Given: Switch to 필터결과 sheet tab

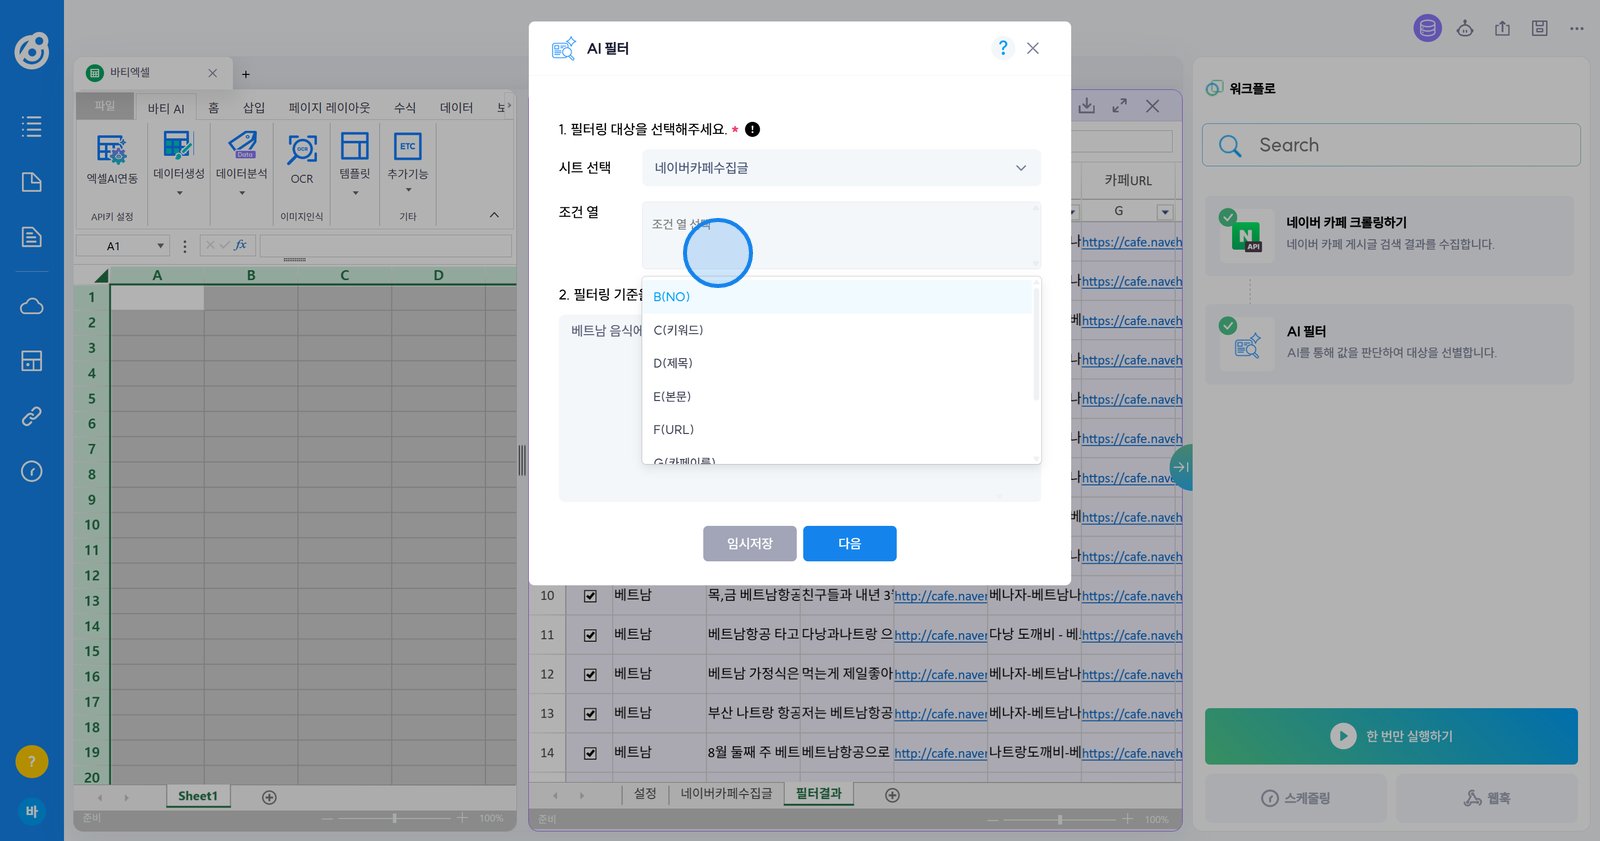Looking at the screenshot, I should tap(819, 794).
